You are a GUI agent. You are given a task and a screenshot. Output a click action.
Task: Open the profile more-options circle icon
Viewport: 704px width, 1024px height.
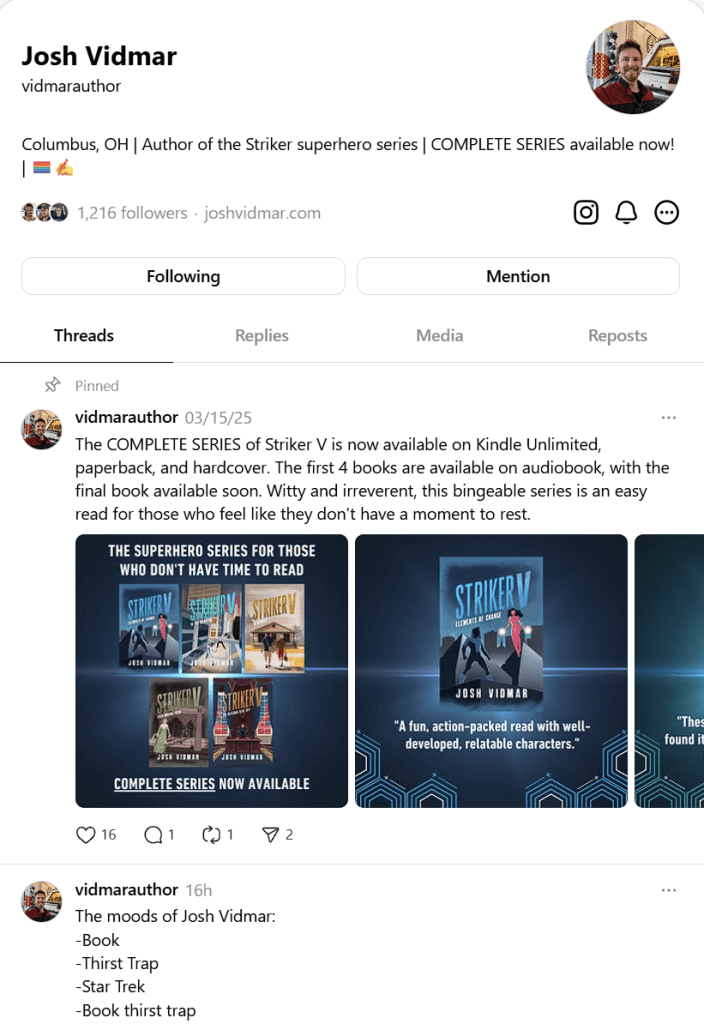(x=666, y=212)
